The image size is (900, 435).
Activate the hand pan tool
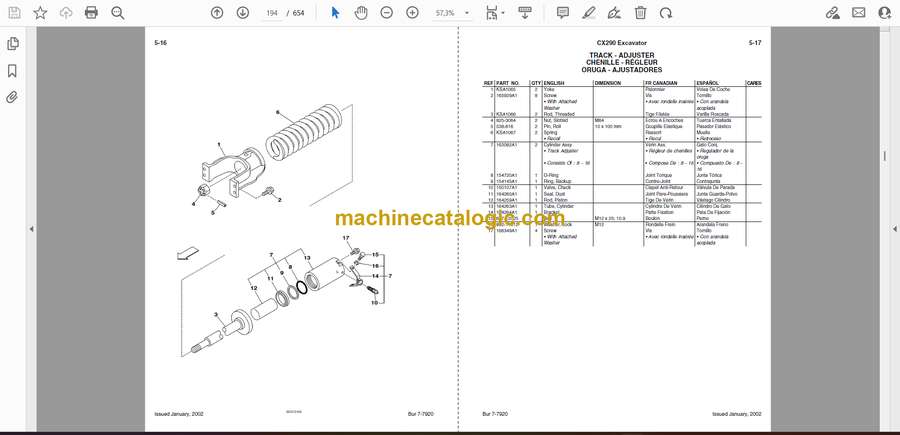coord(360,13)
